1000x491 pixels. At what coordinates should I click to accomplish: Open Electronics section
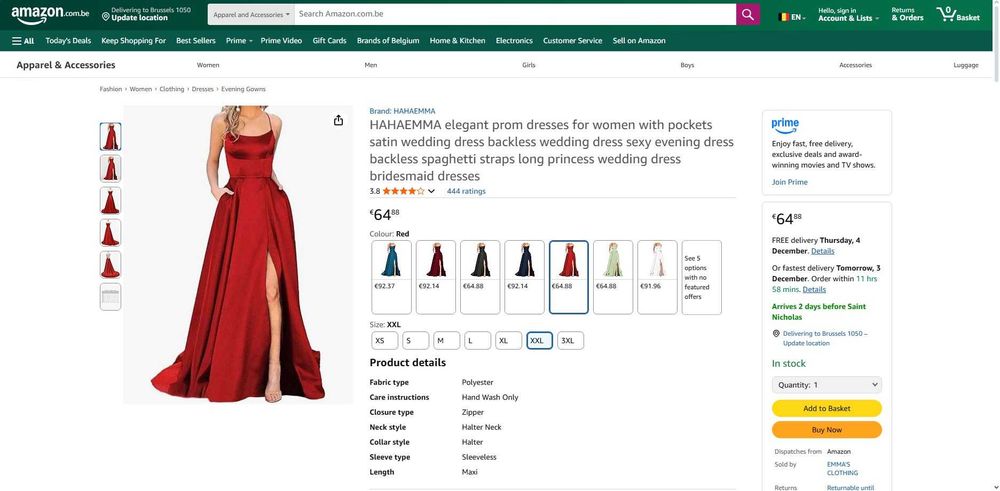click(514, 41)
